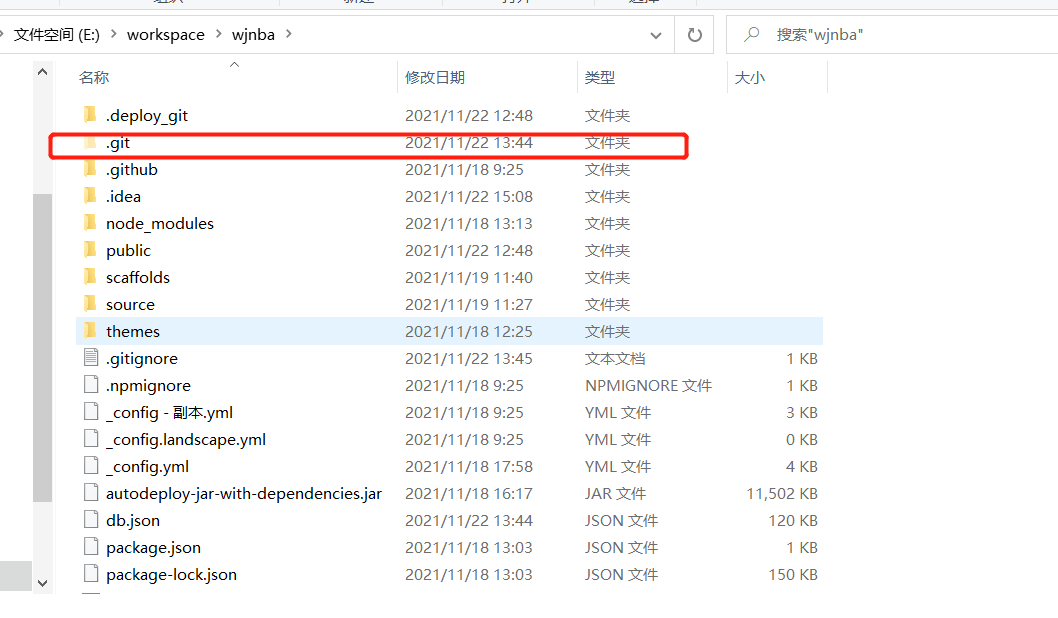Select the _config.yml file
The image size is (1058, 618).
[x=147, y=466]
